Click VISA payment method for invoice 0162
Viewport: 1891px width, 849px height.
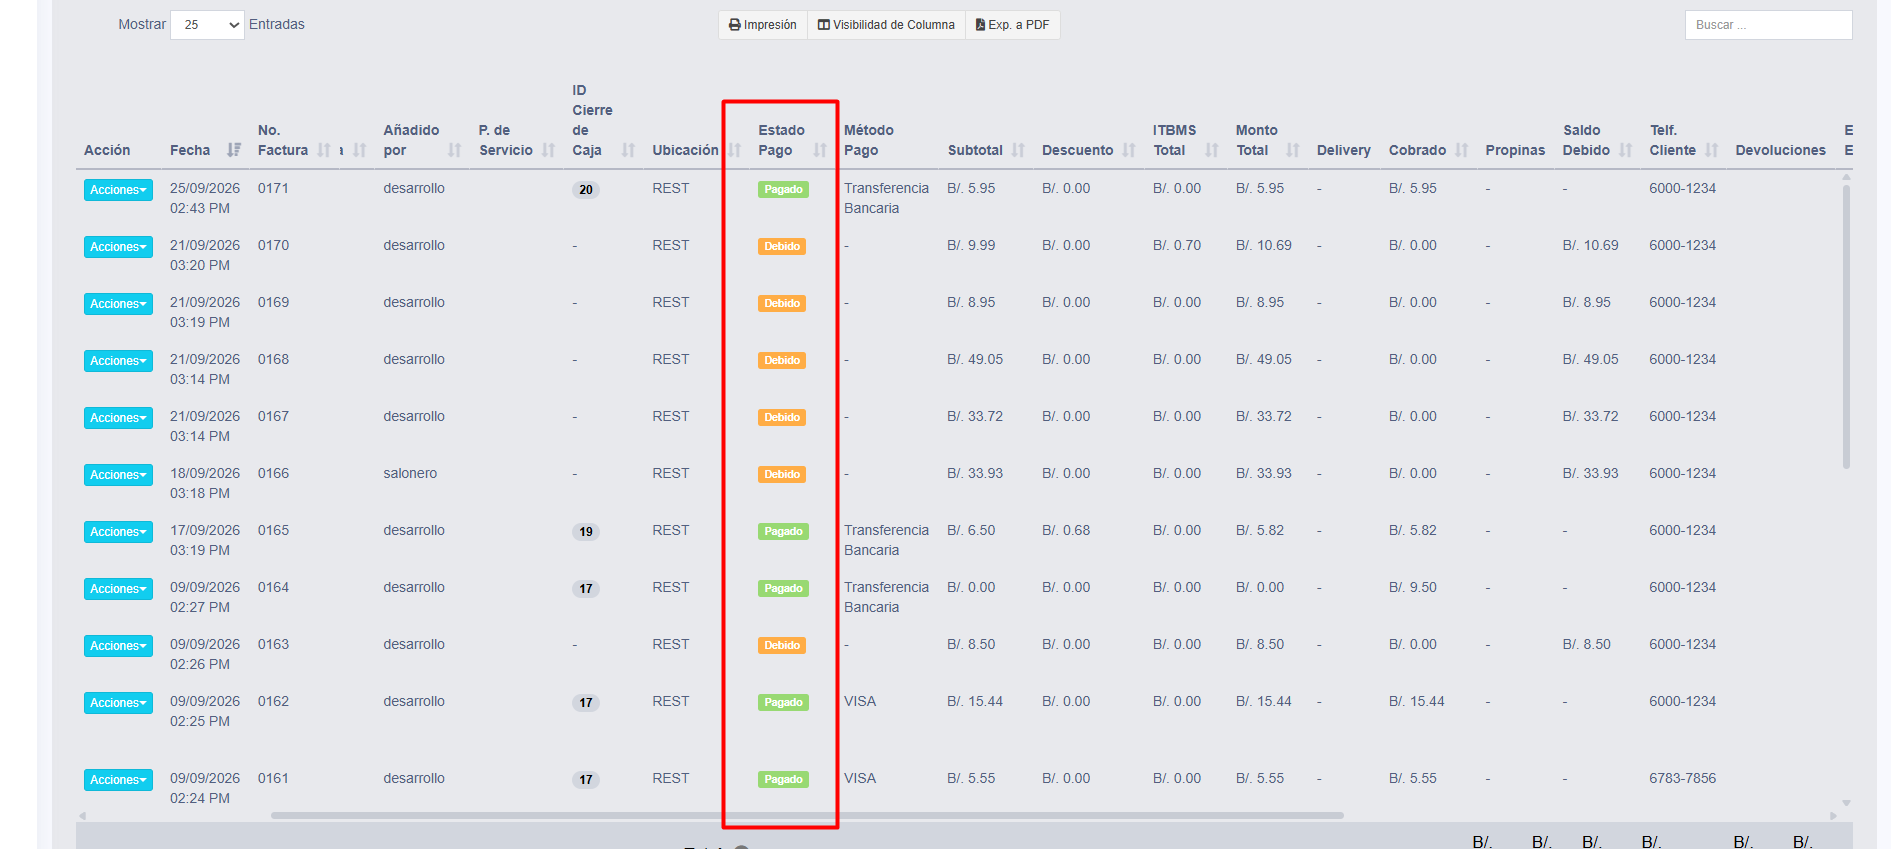point(860,701)
